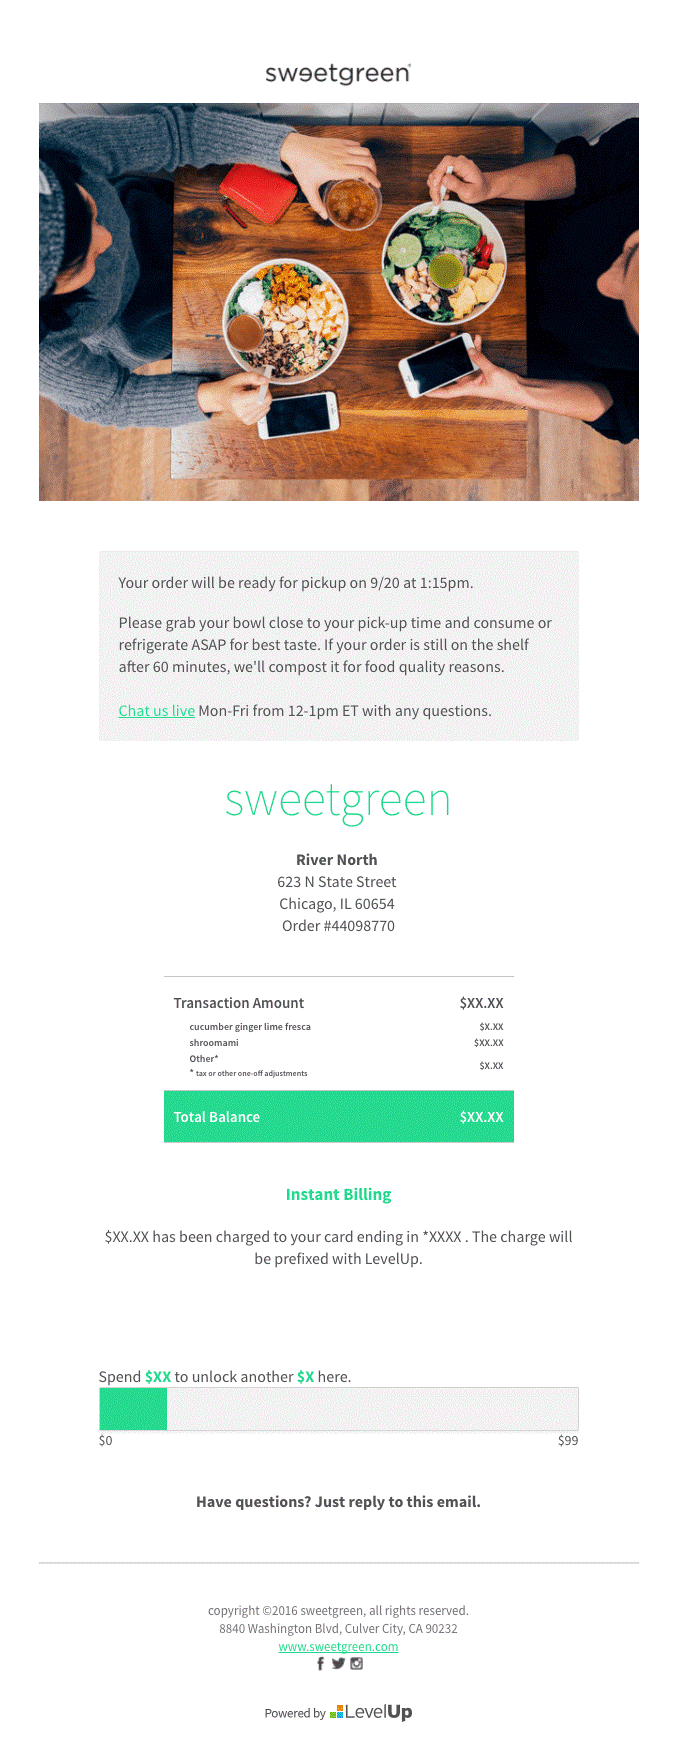The image size is (680, 1764).
Task: Click the Chat us live link
Action: point(156,711)
